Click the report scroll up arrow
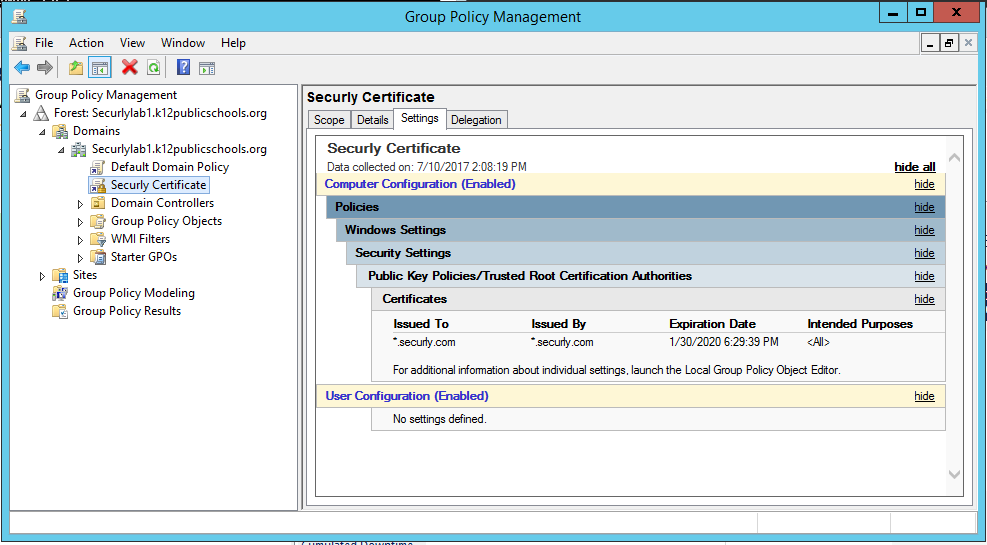This screenshot has width=987, height=545. coord(954,157)
